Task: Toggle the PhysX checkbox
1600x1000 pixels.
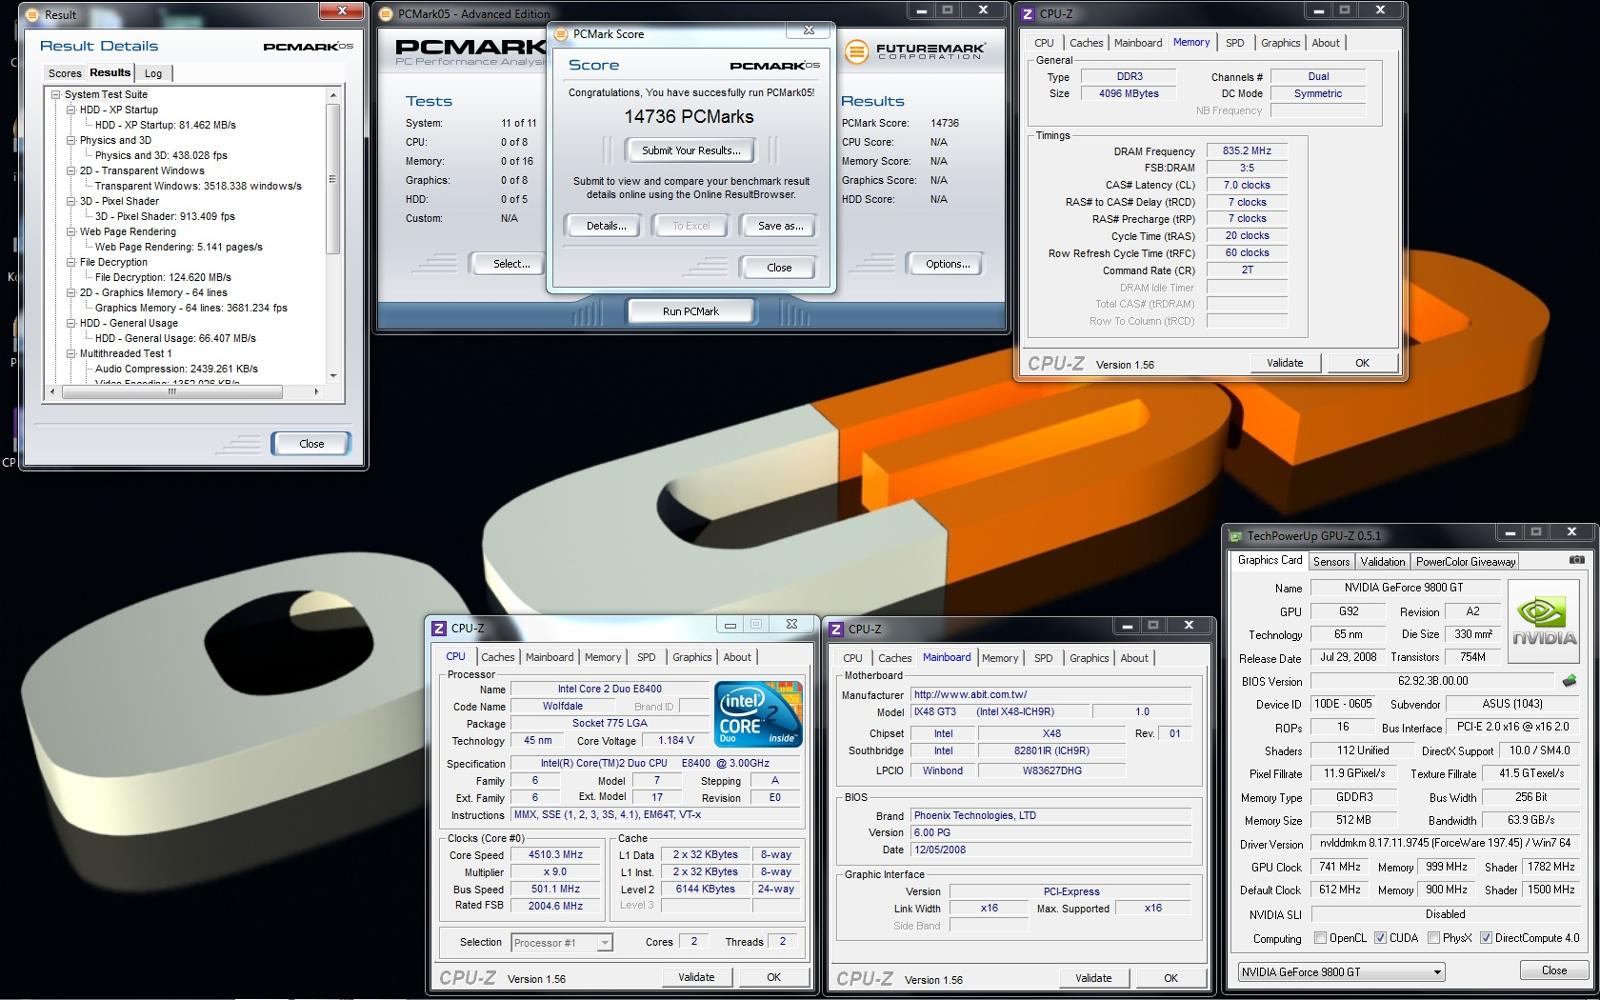Action: pos(1433,938)
